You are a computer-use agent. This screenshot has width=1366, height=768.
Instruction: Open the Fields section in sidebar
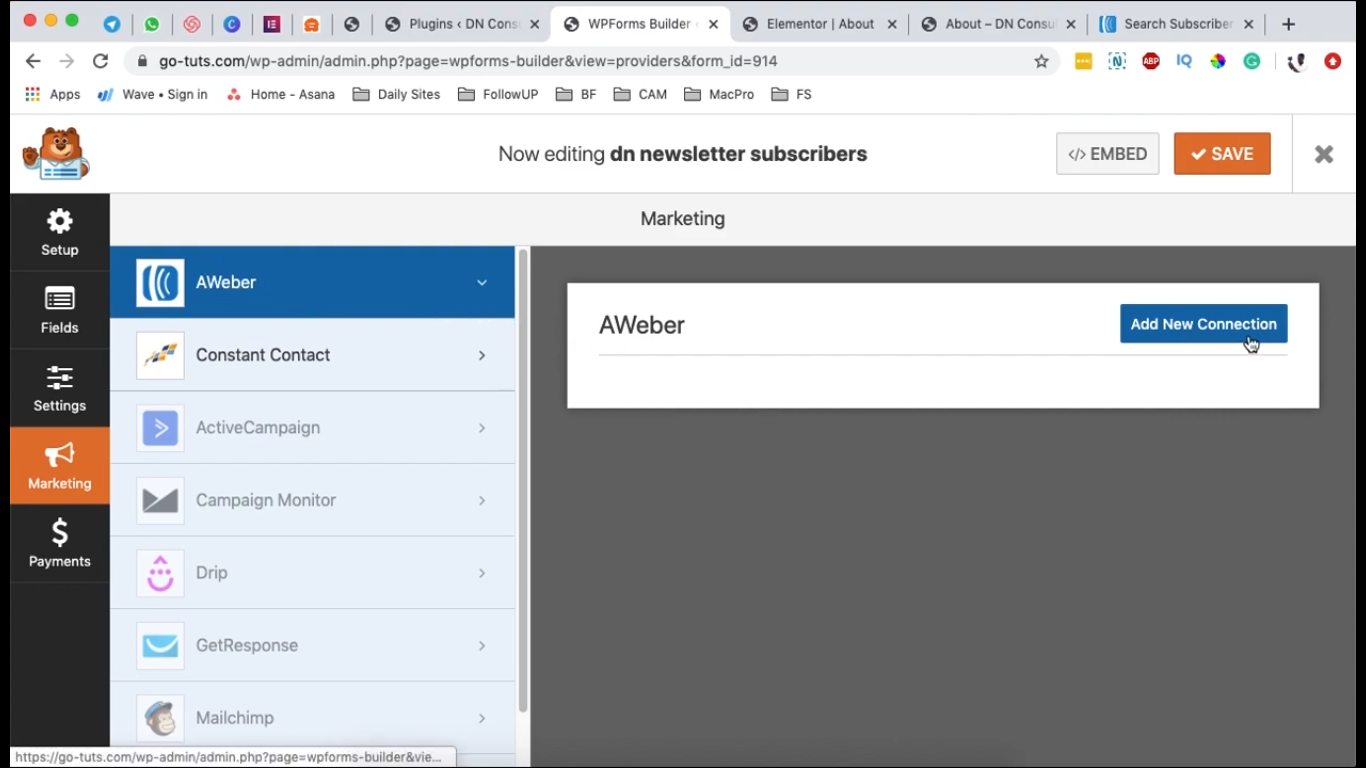[60, 310]
